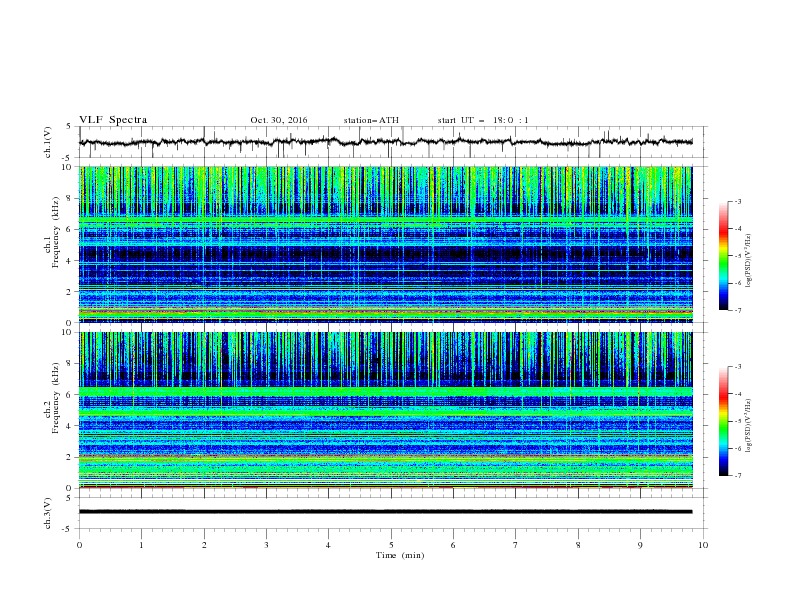Click the 'station=ATH' label
This screenshot has height=612, width=792.
pos(371,120)
